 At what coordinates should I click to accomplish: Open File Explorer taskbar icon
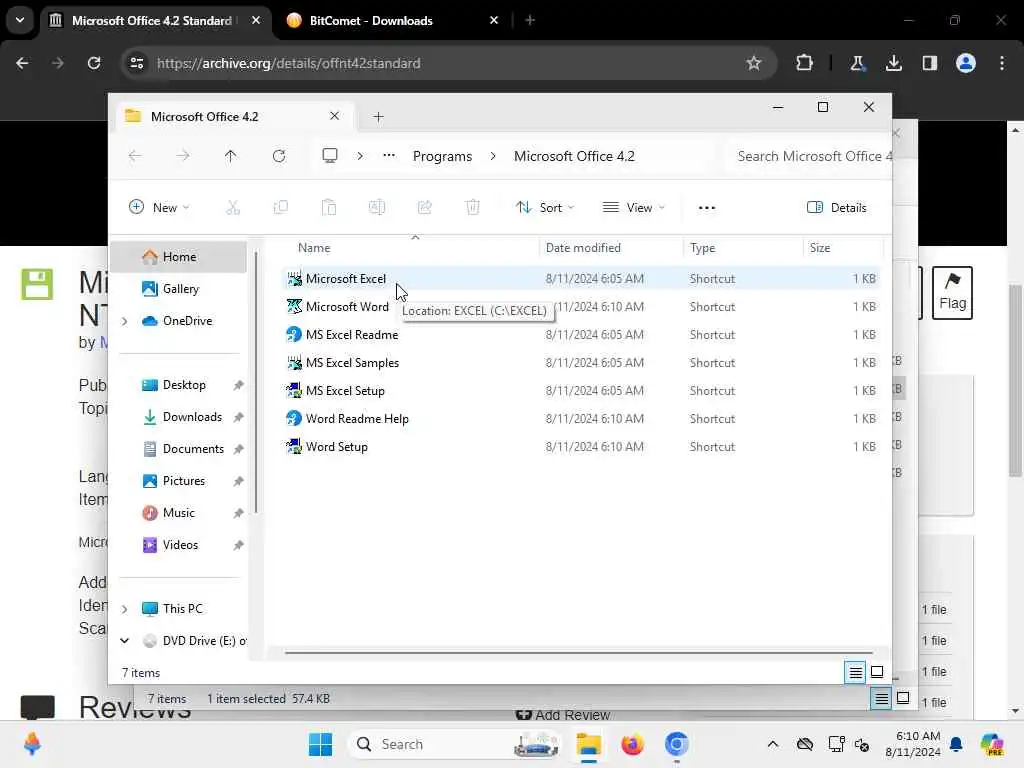click(588, 744)
